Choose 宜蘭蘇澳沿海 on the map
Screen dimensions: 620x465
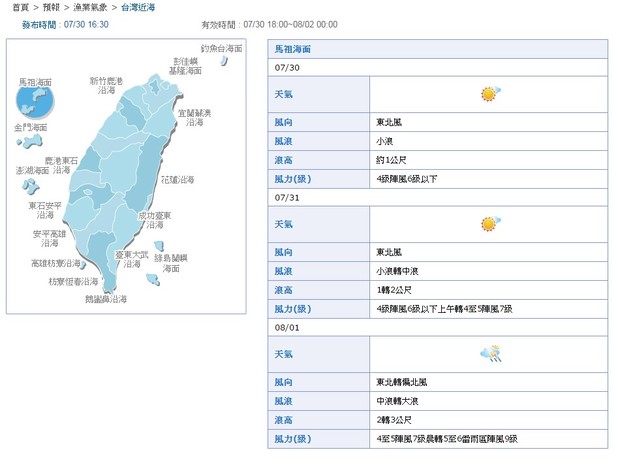click(x=194, y=119)
